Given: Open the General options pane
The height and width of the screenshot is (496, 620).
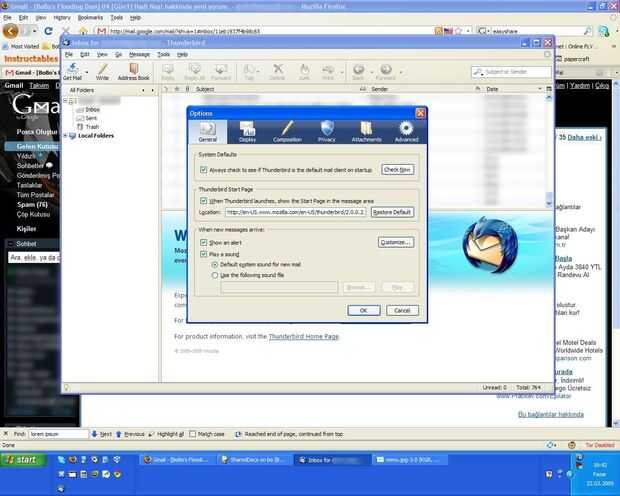Looking at the screenshot, I should (x=208, y=132).
